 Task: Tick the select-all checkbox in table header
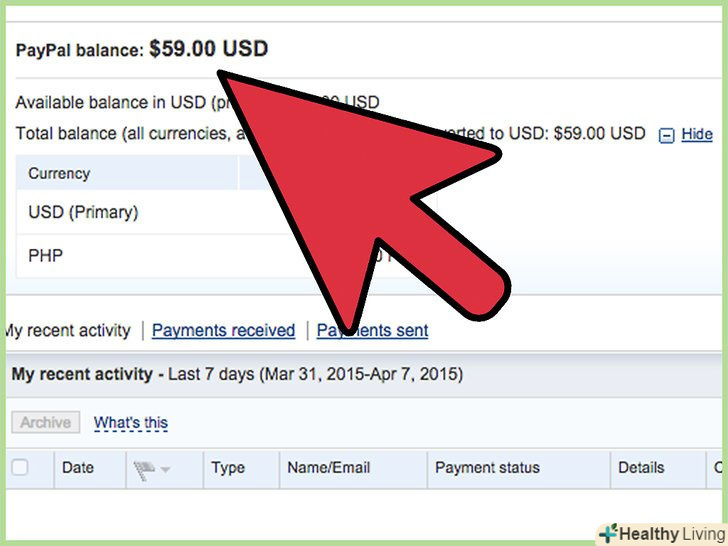click(19, 467)
